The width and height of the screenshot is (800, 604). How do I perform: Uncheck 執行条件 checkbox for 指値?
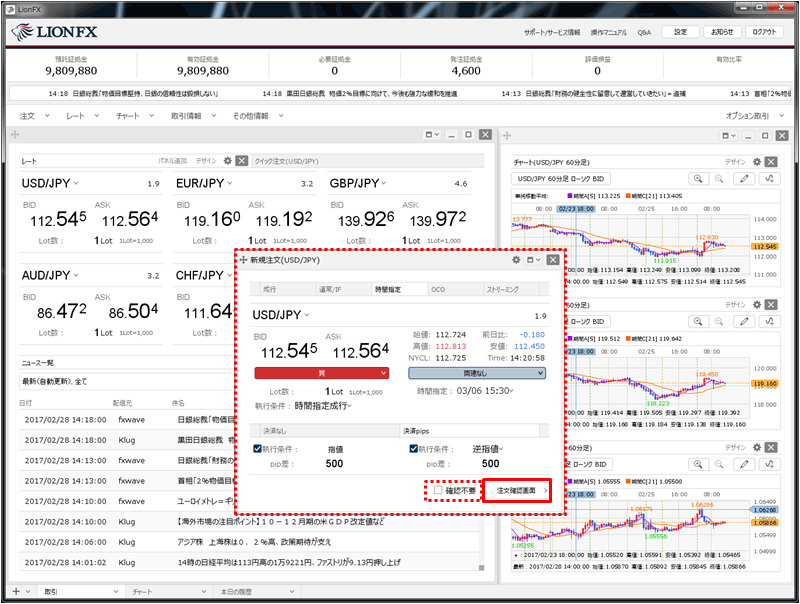pyautogui.click(x=258, y=449)
